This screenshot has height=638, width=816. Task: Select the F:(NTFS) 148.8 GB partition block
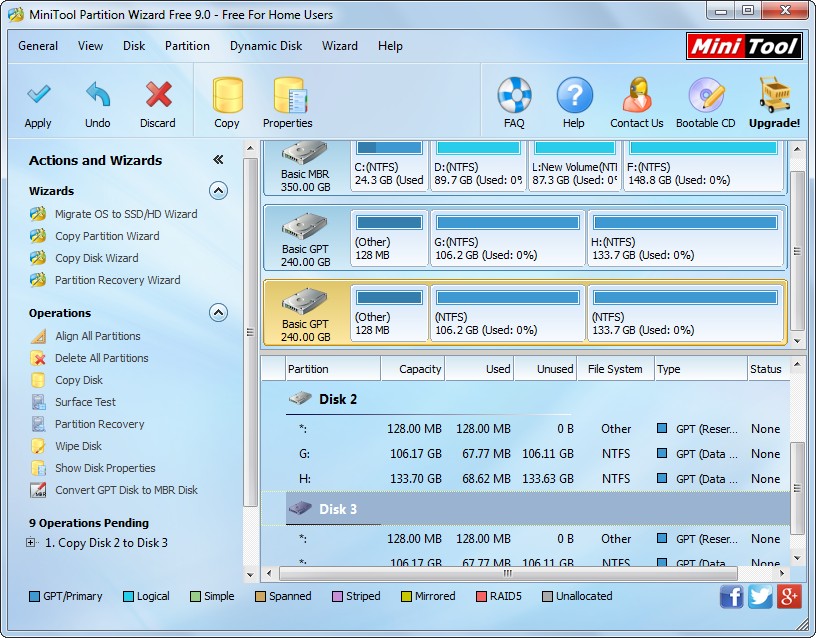pos(703,165)
